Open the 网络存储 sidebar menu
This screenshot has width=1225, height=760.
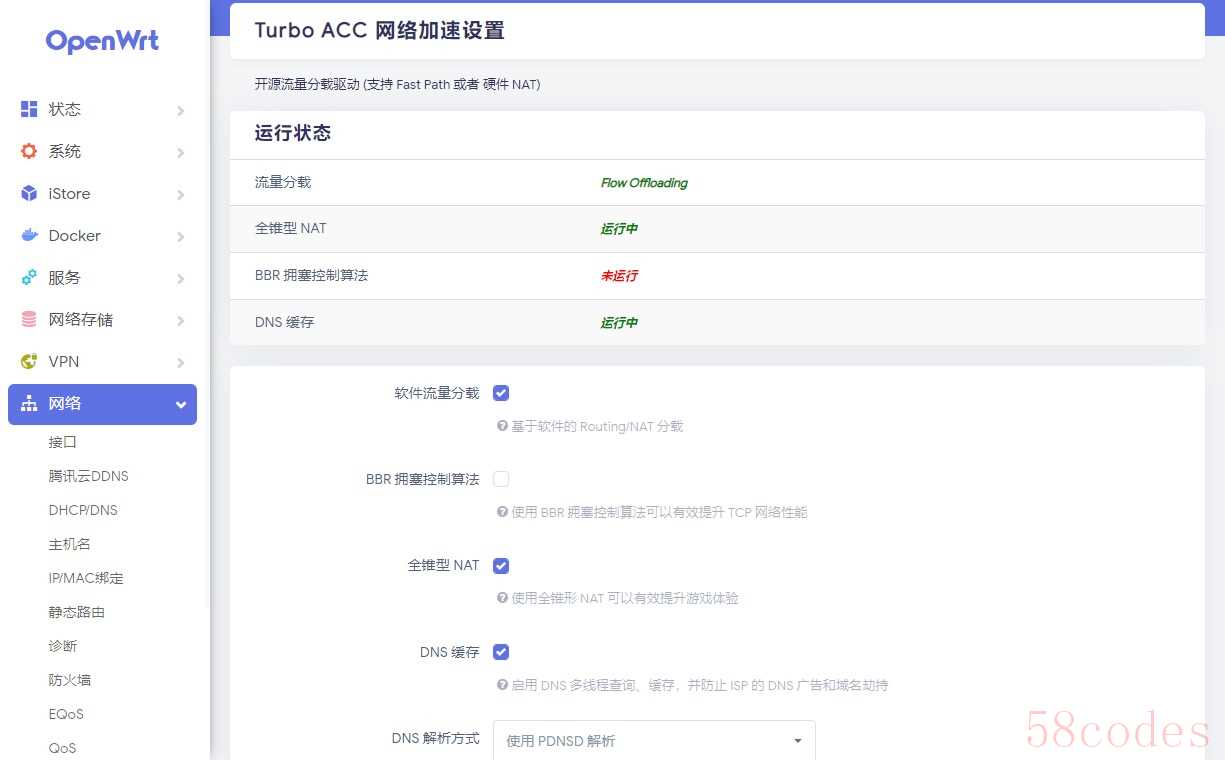(102, 319)
